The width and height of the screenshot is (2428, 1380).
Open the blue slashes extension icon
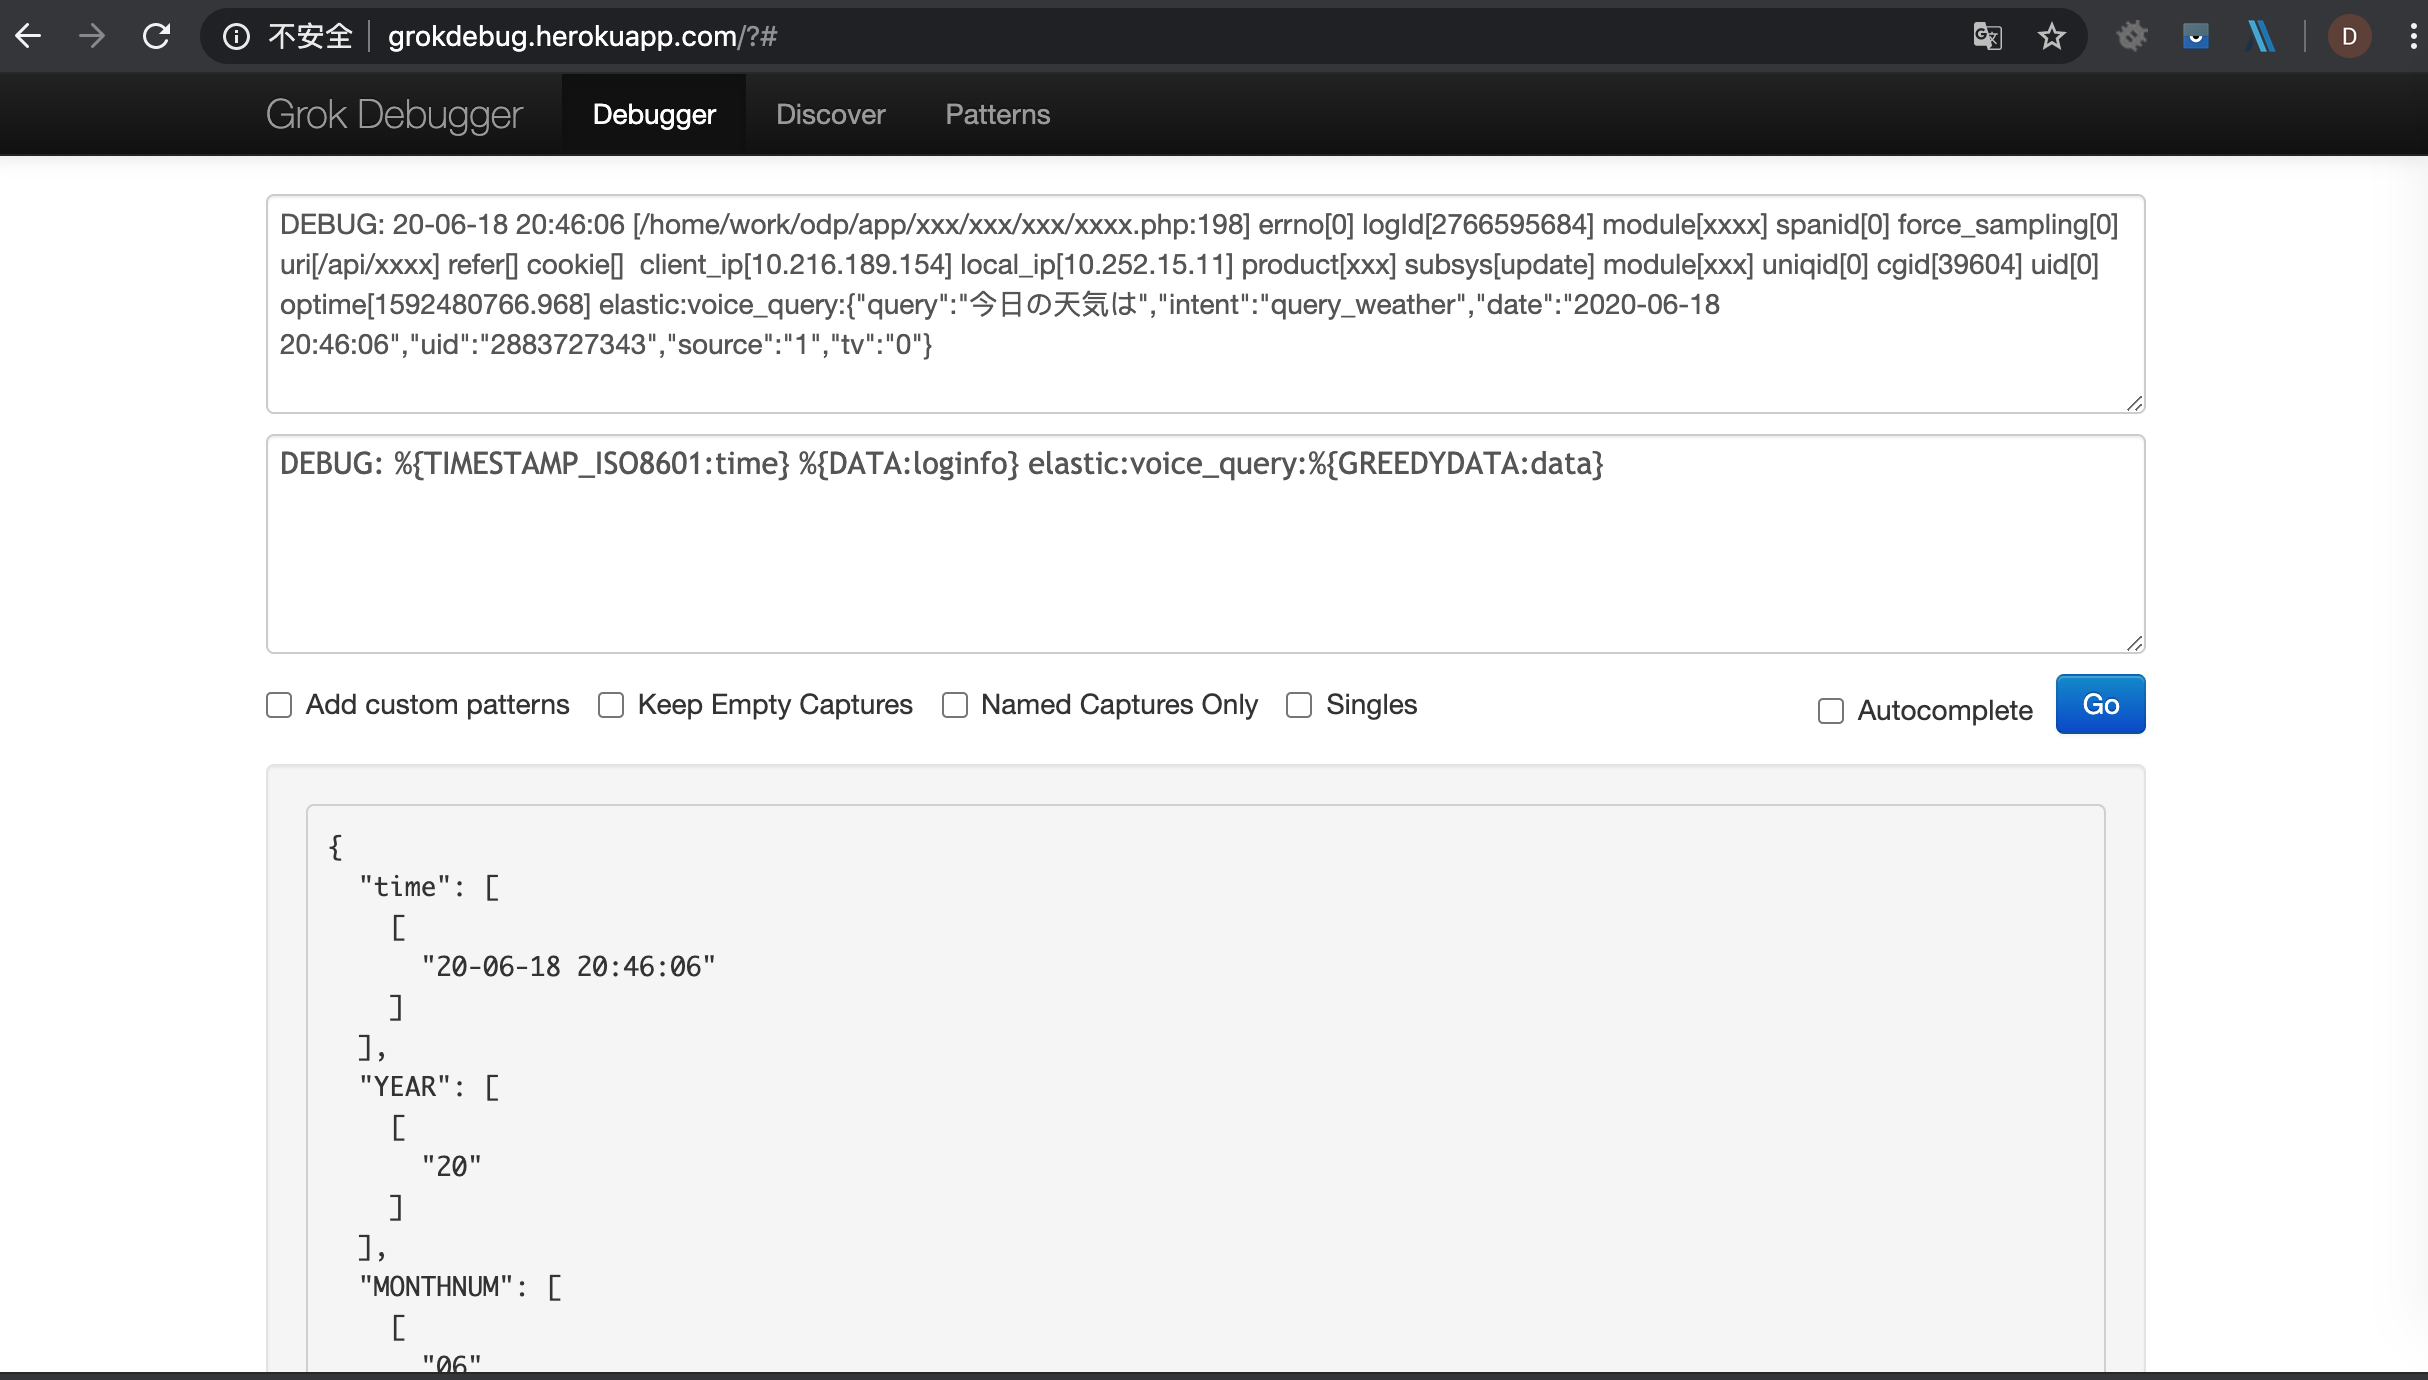(2260, 37)
